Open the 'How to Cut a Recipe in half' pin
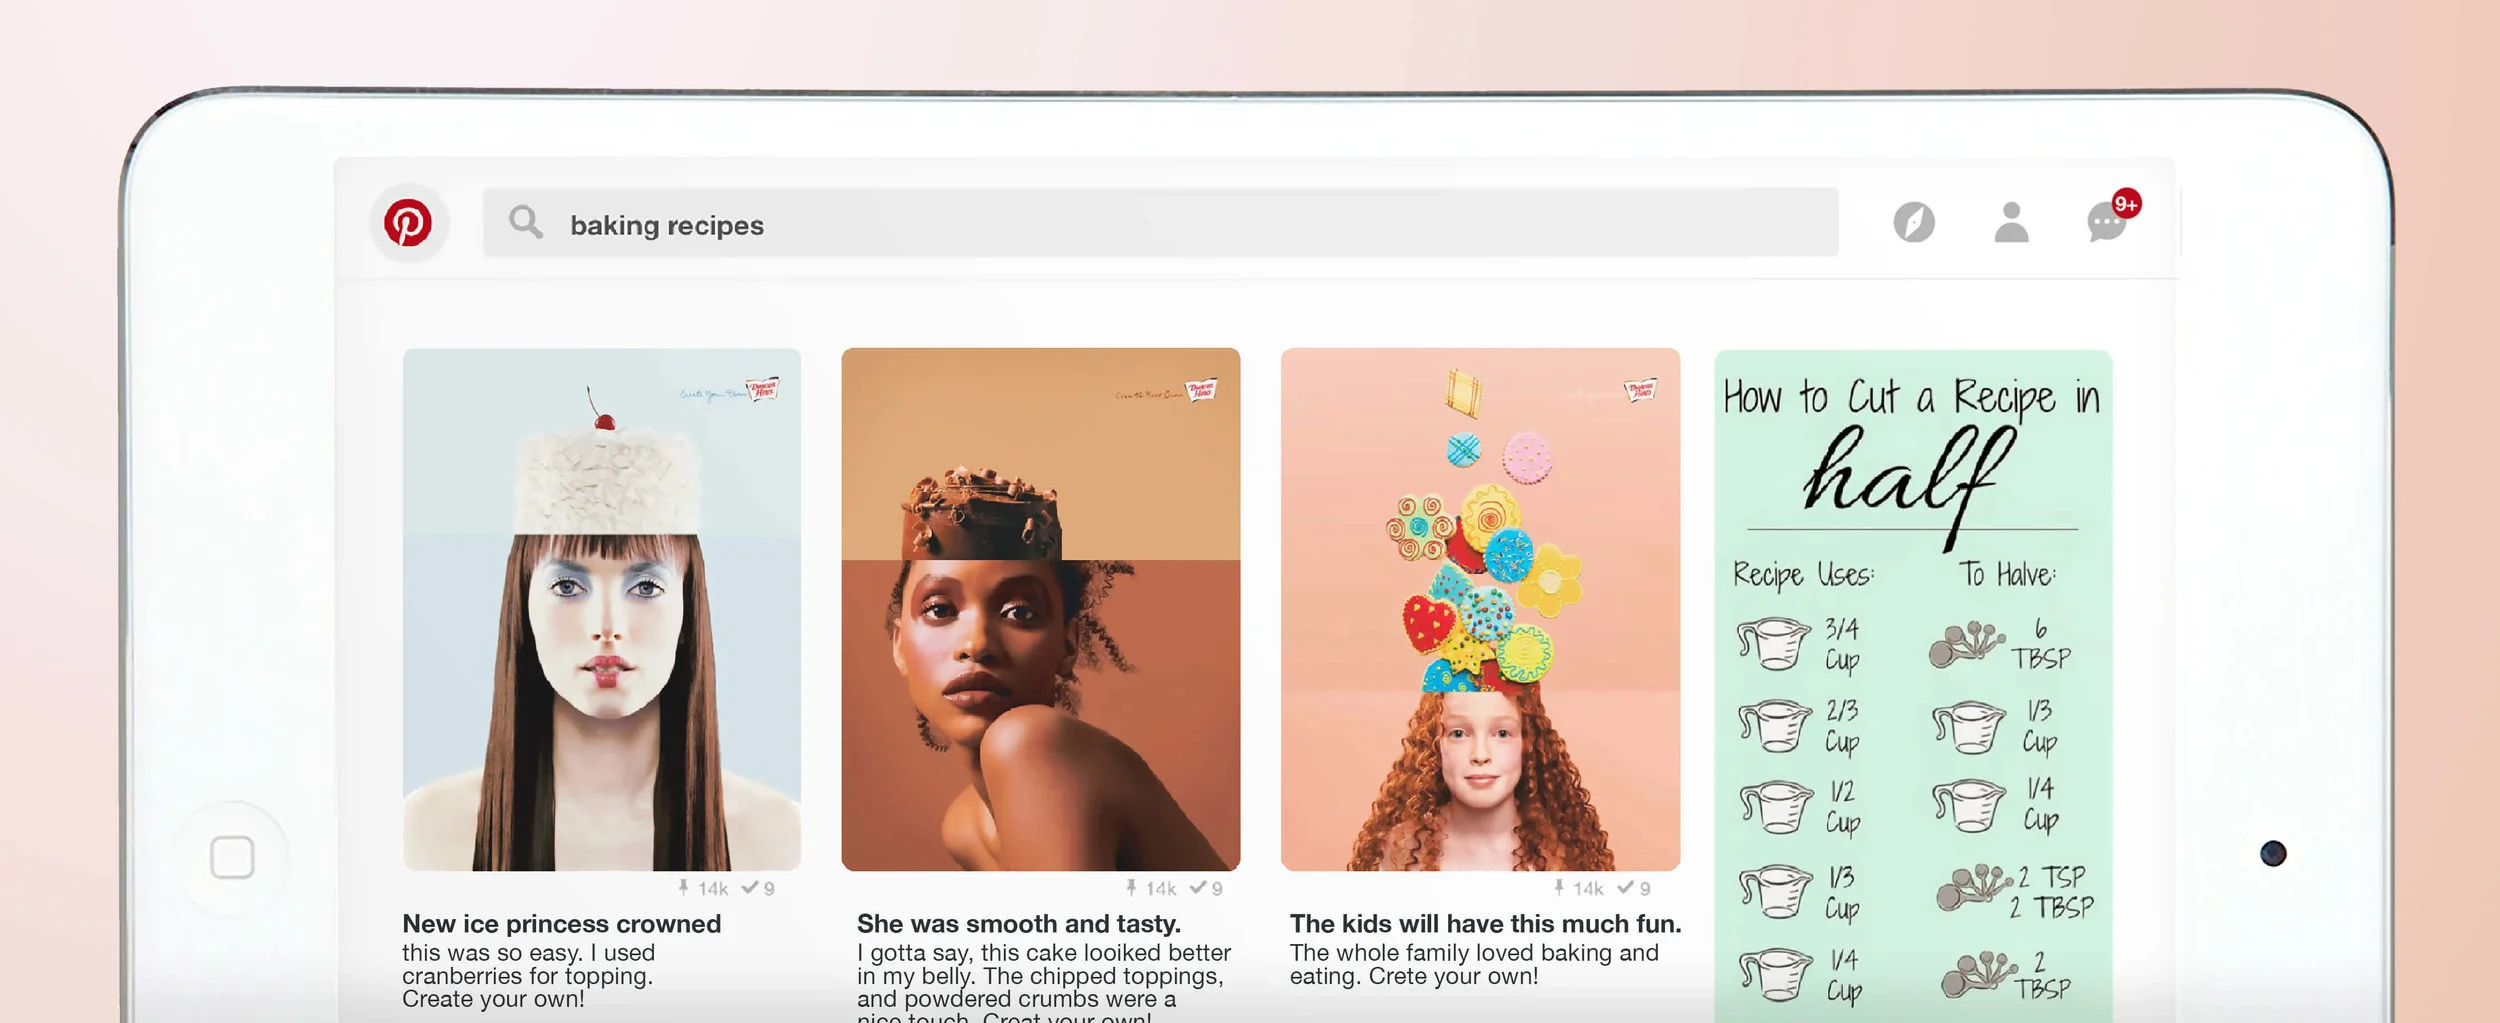This screenshot has height=1023, width=2500. (1913, 686)
